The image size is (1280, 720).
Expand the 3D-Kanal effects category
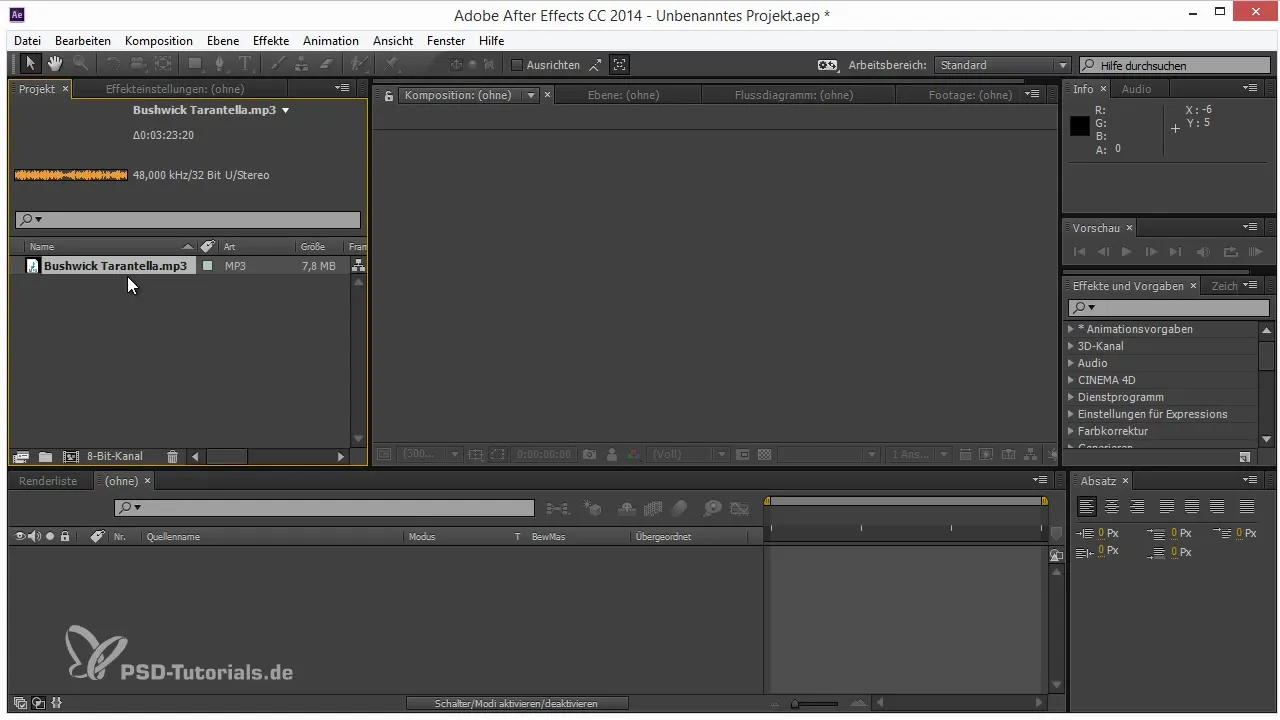1071,346
